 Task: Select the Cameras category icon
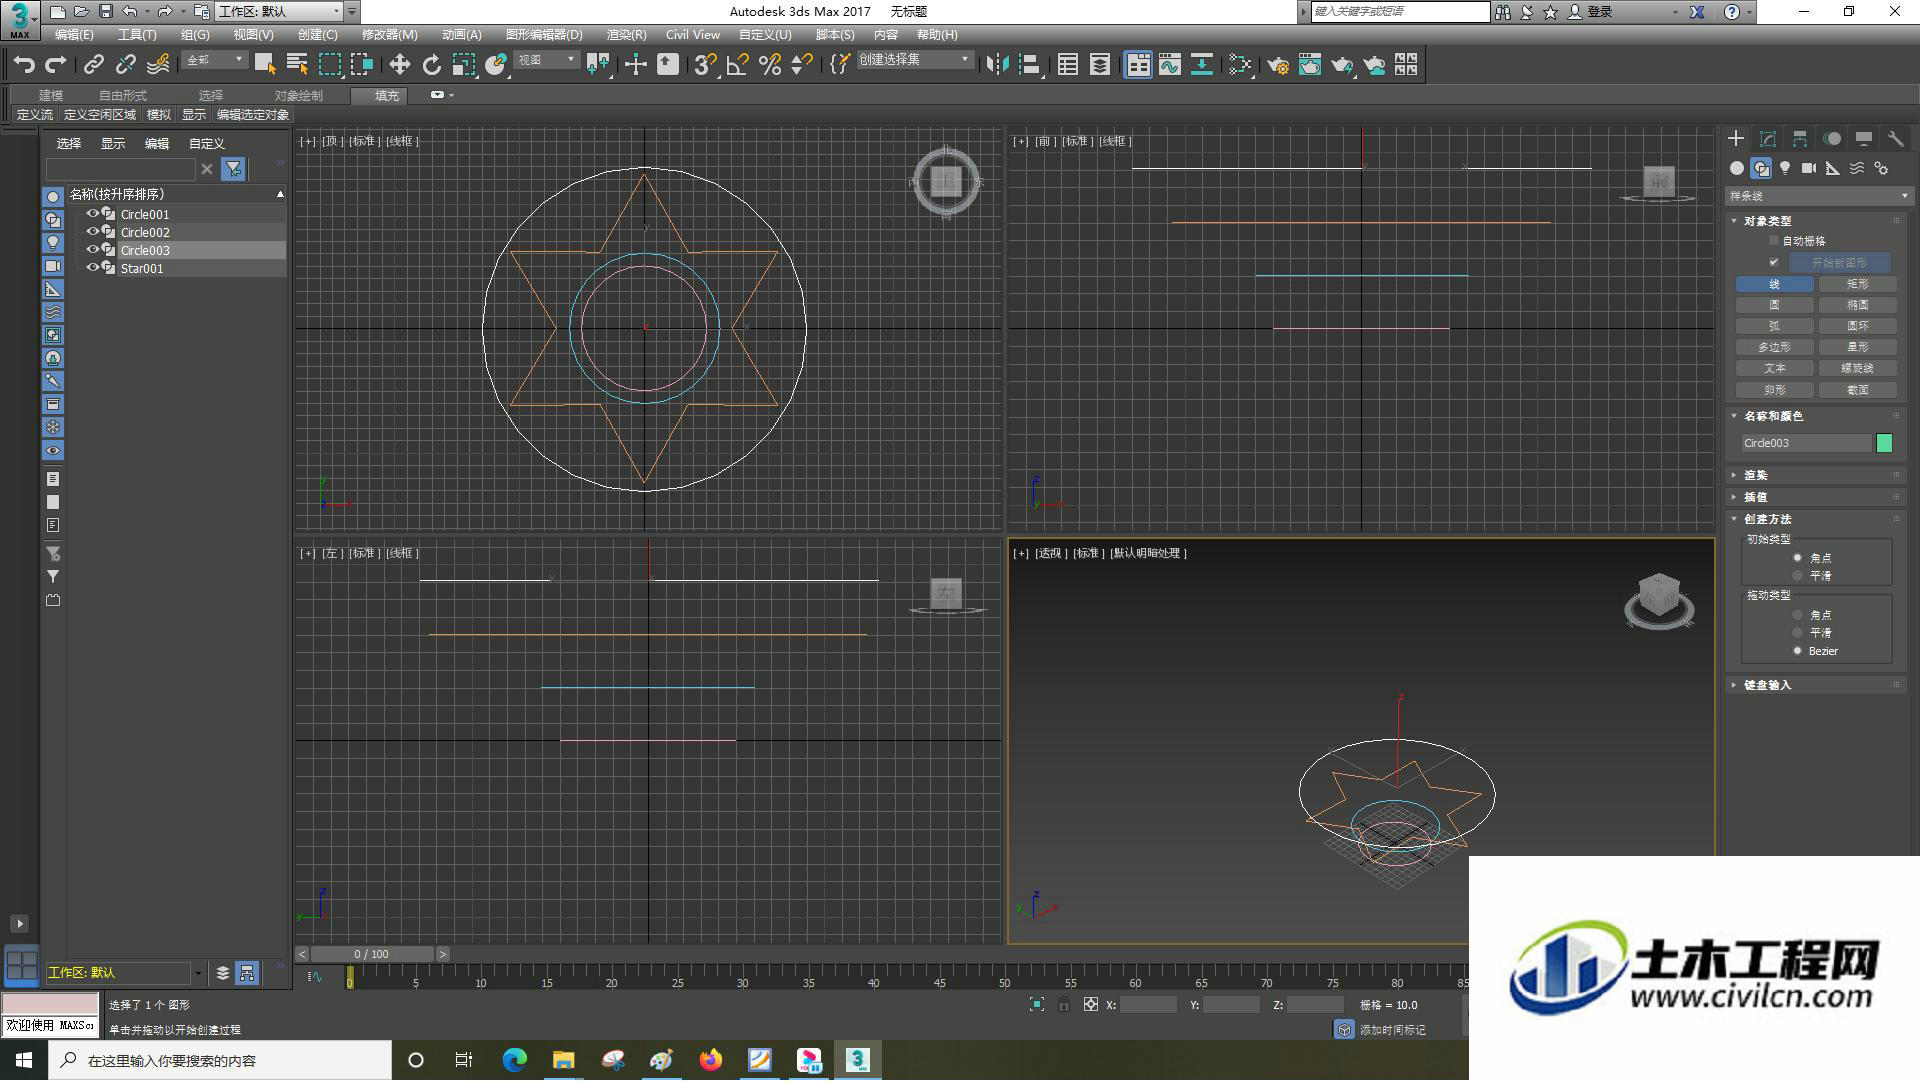coord(1809,168)
